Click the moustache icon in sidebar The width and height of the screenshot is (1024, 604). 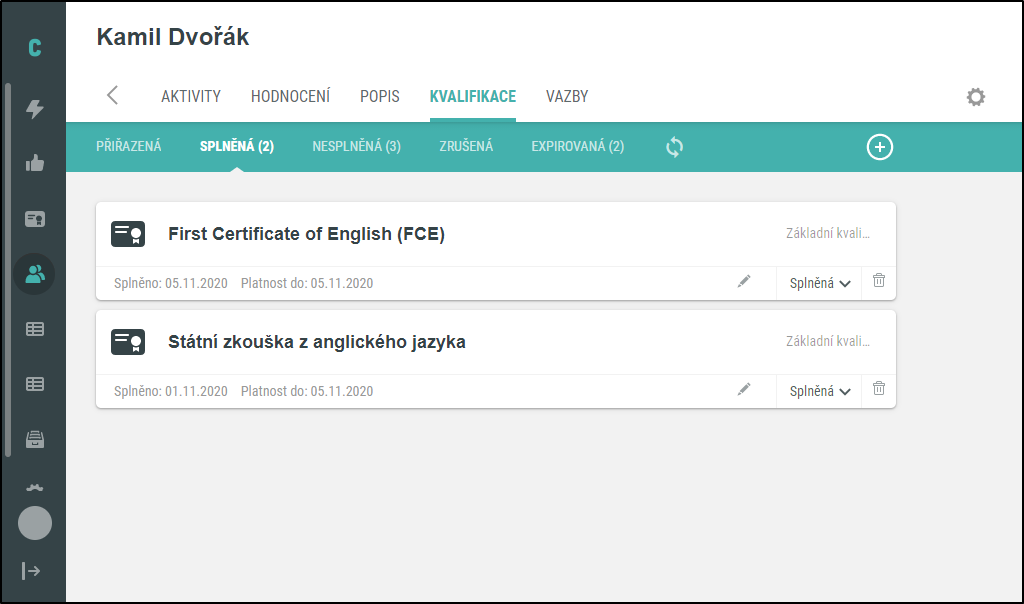coord(35,487)
